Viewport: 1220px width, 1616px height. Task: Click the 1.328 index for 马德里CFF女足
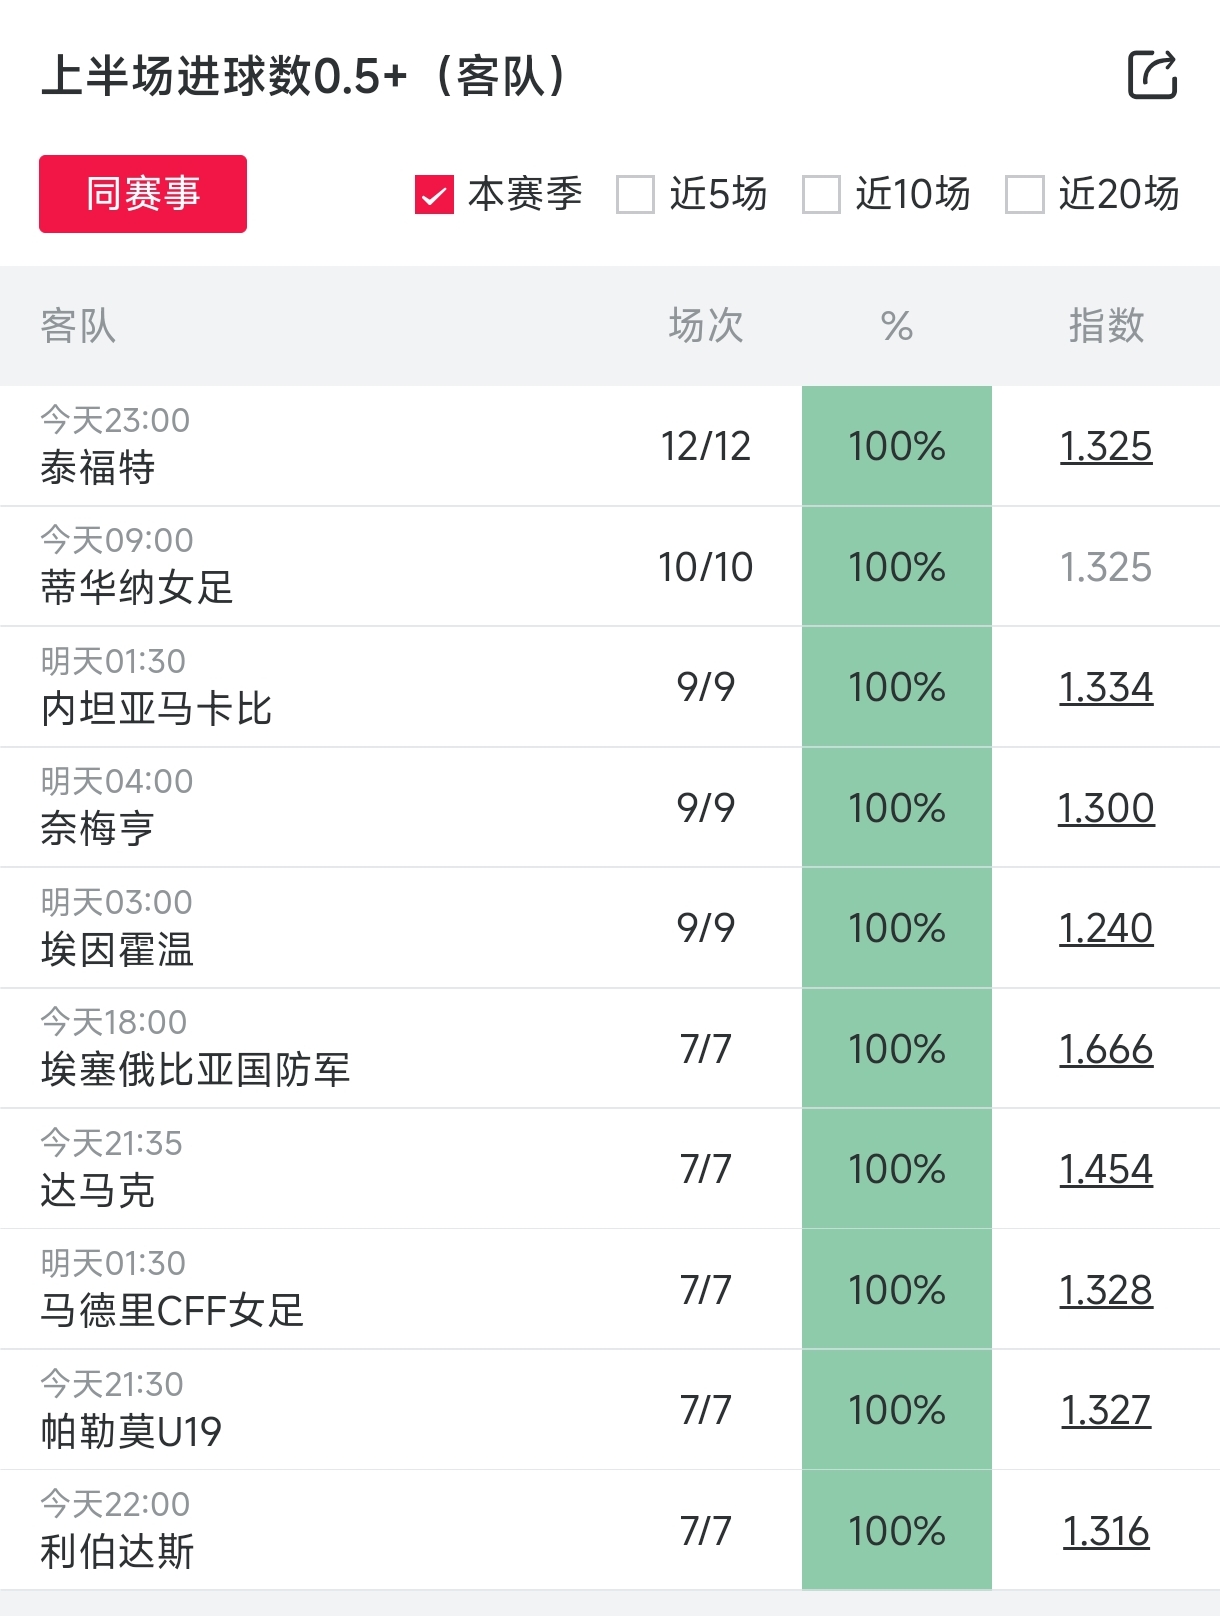coord(1106,1290)
